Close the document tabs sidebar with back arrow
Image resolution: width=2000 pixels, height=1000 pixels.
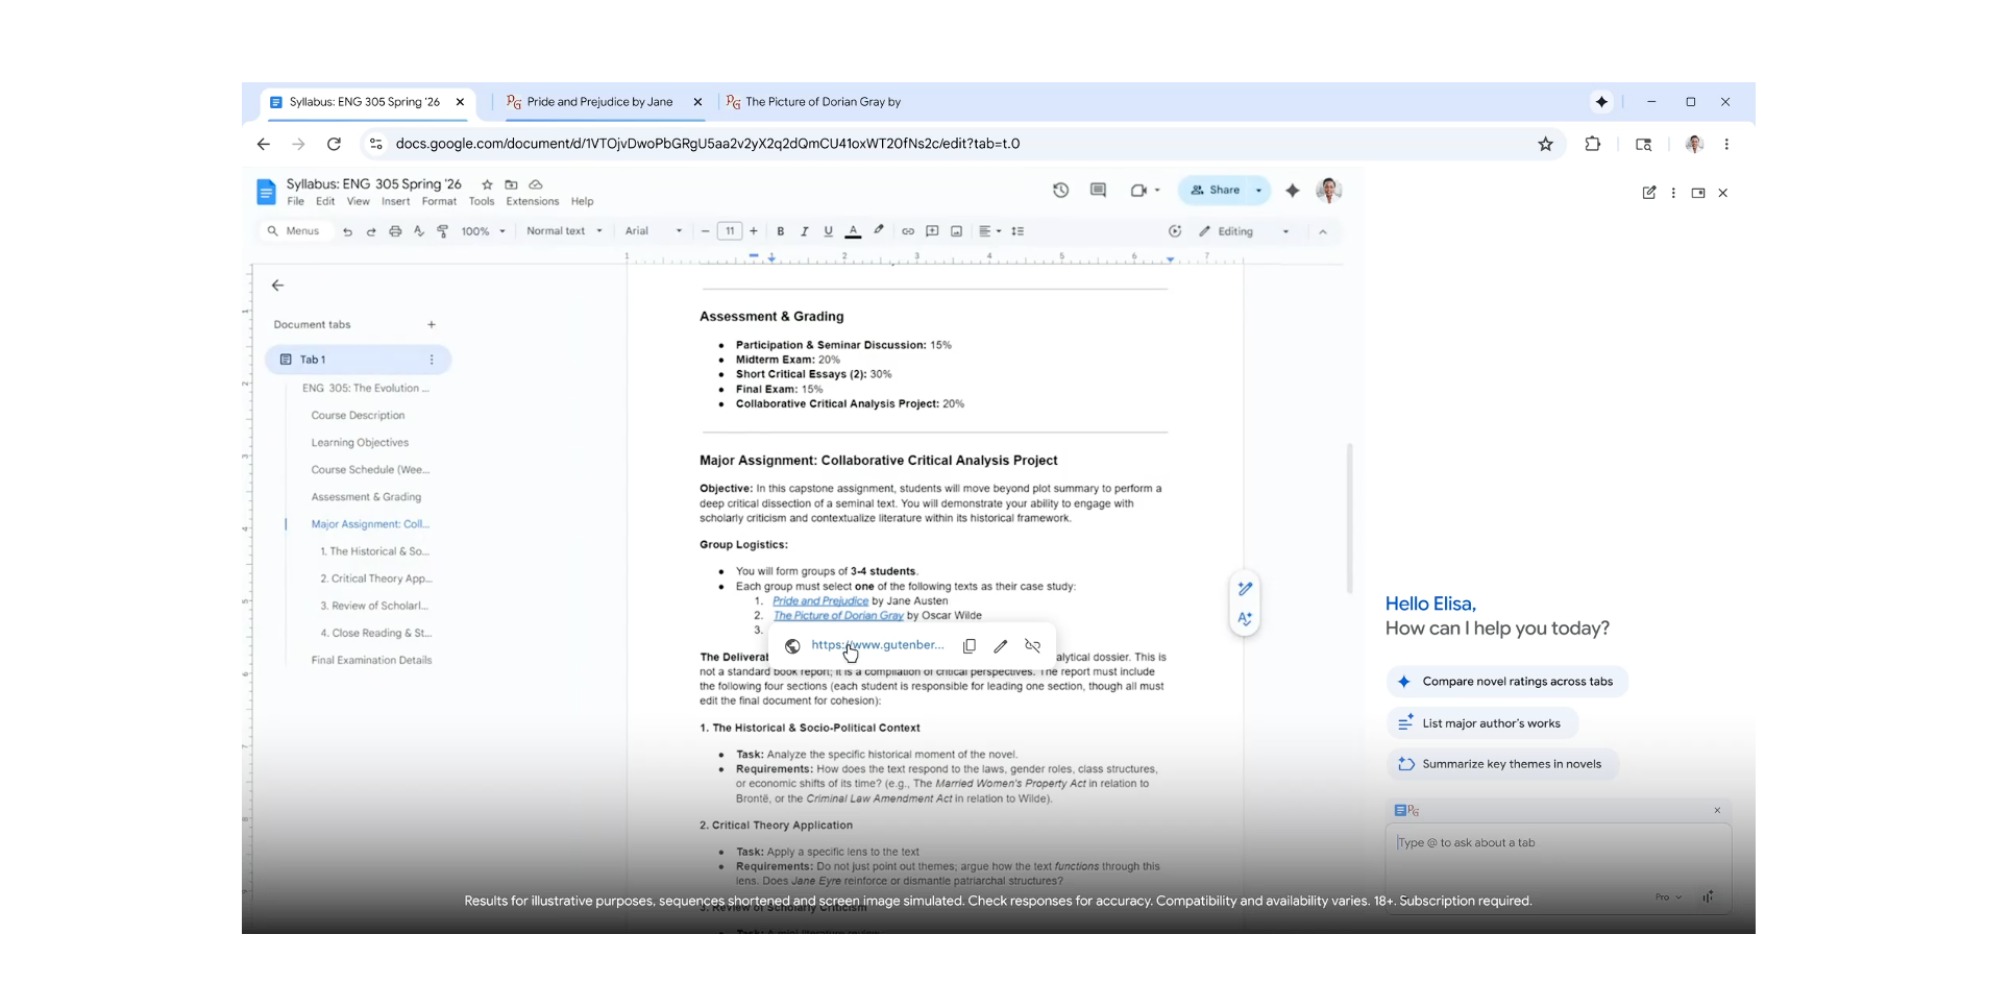coord(278,285)
